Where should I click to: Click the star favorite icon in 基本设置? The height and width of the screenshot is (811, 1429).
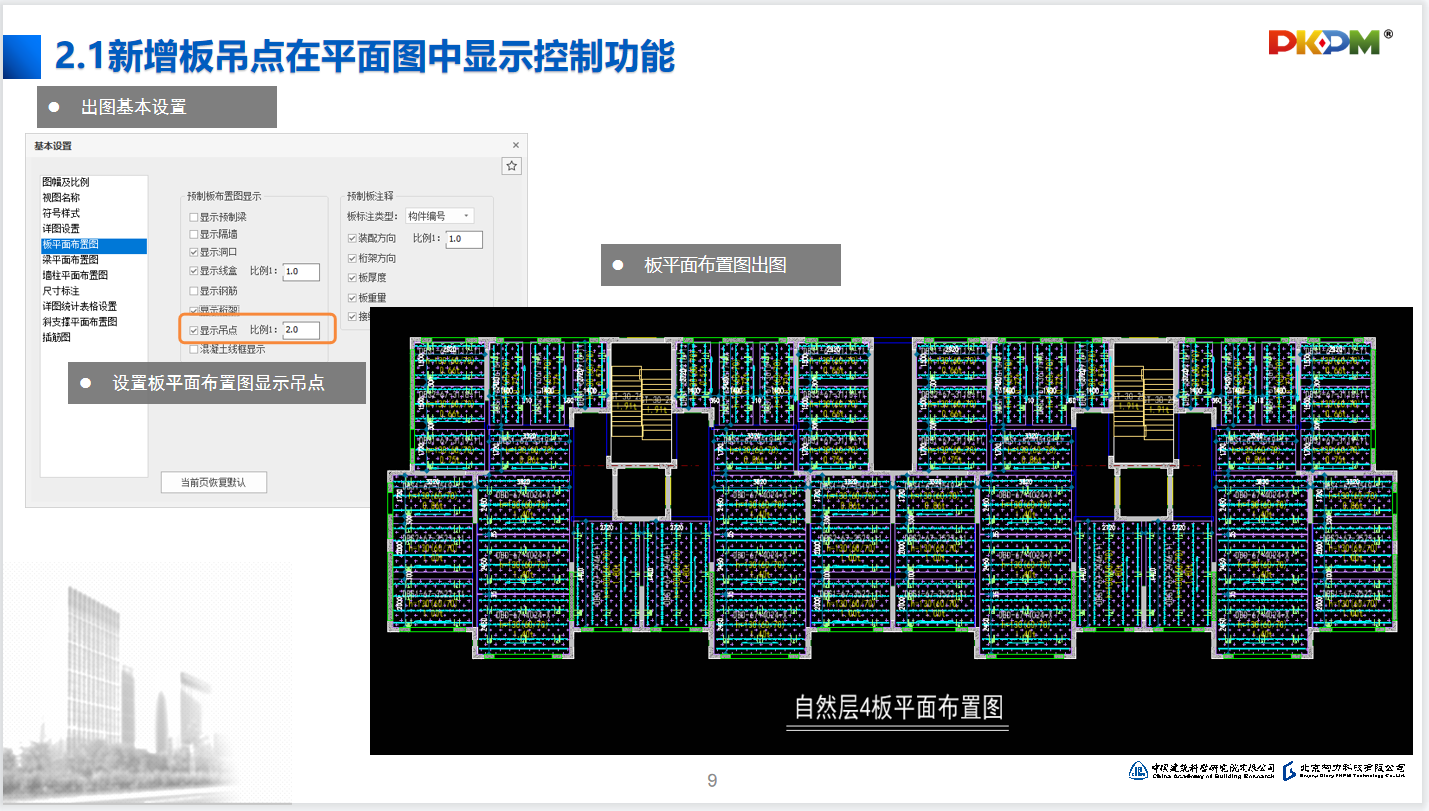click(x=512, y=166)
